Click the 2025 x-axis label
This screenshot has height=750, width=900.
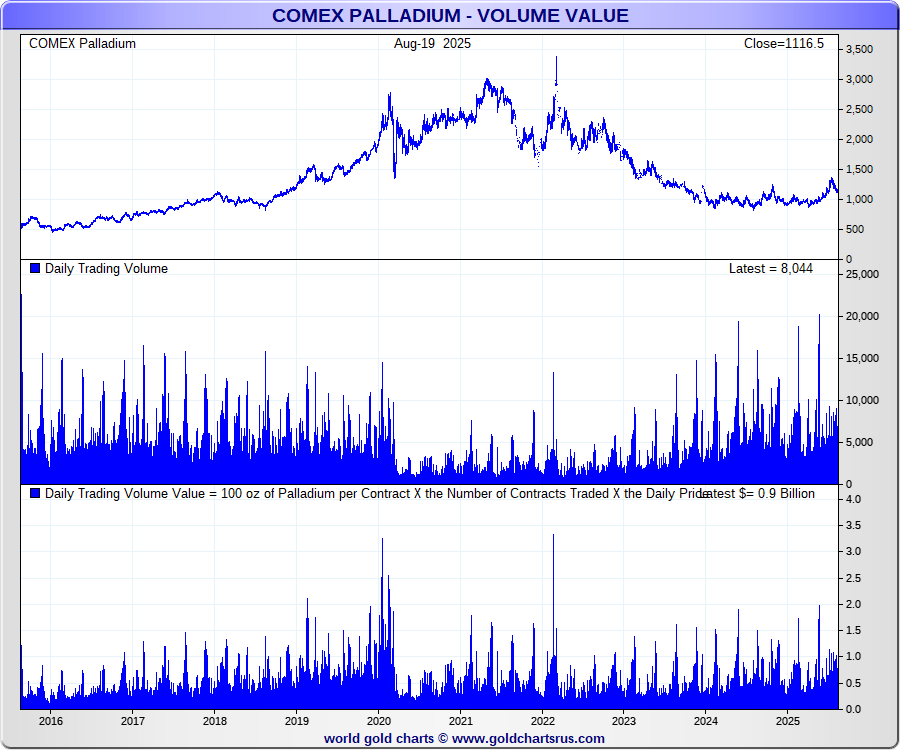pyautogui.click(x=788, y=721)
